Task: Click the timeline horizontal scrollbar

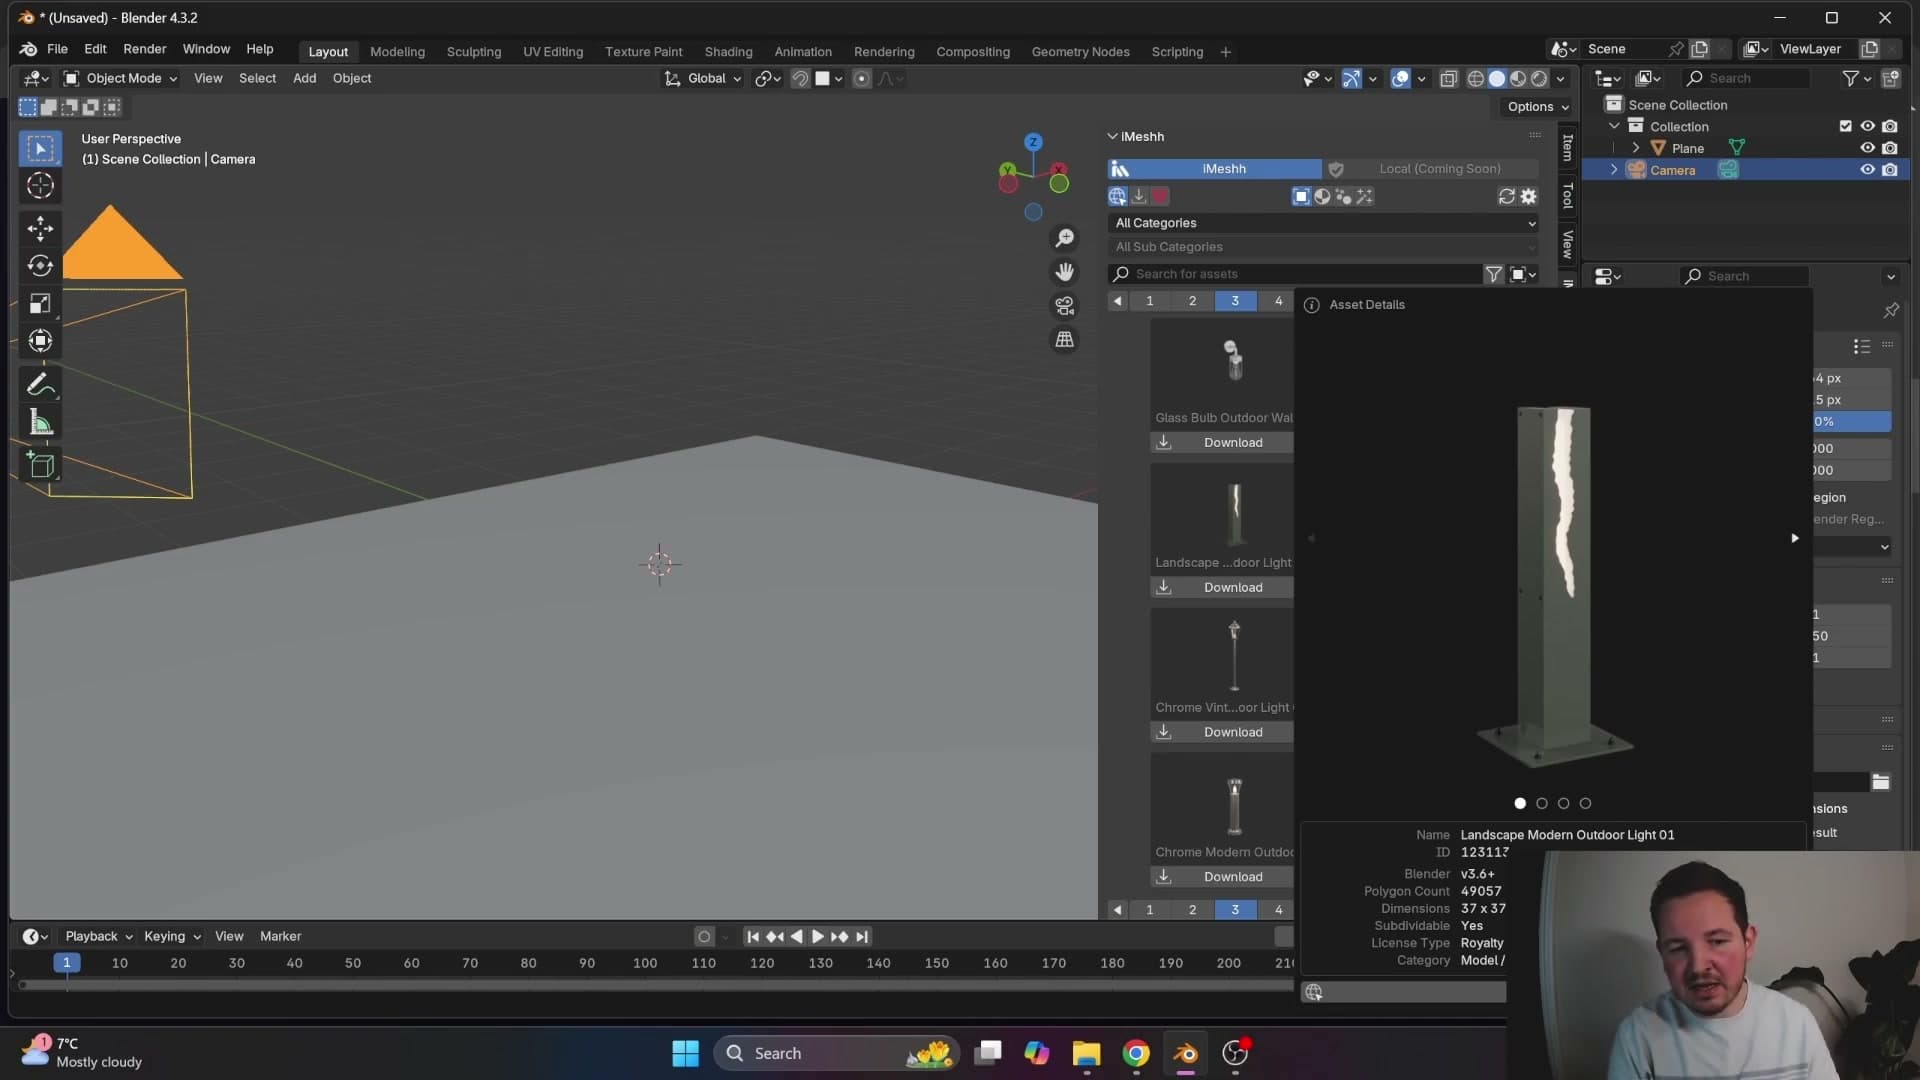Action: pyautogui.click(x=655, y=985)
